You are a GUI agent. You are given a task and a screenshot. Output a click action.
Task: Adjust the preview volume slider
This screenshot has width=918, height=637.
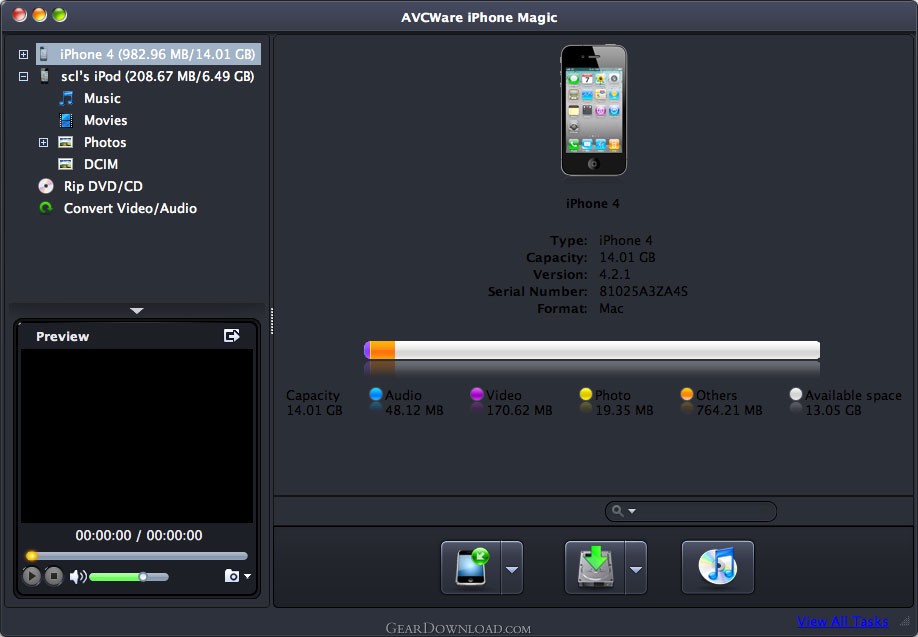click(129, 577)
